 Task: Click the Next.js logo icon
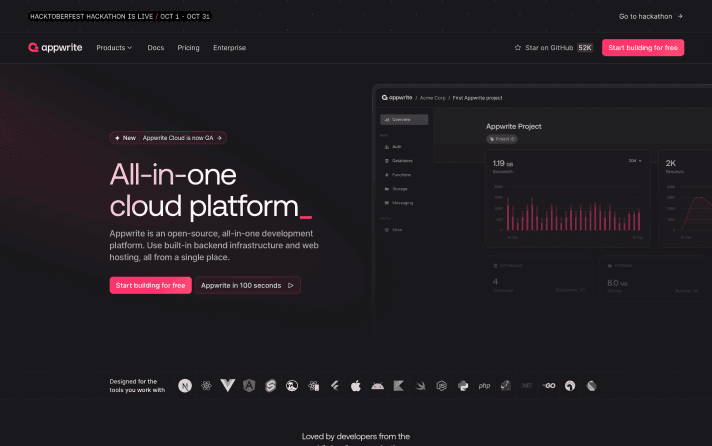click(185, 386)
